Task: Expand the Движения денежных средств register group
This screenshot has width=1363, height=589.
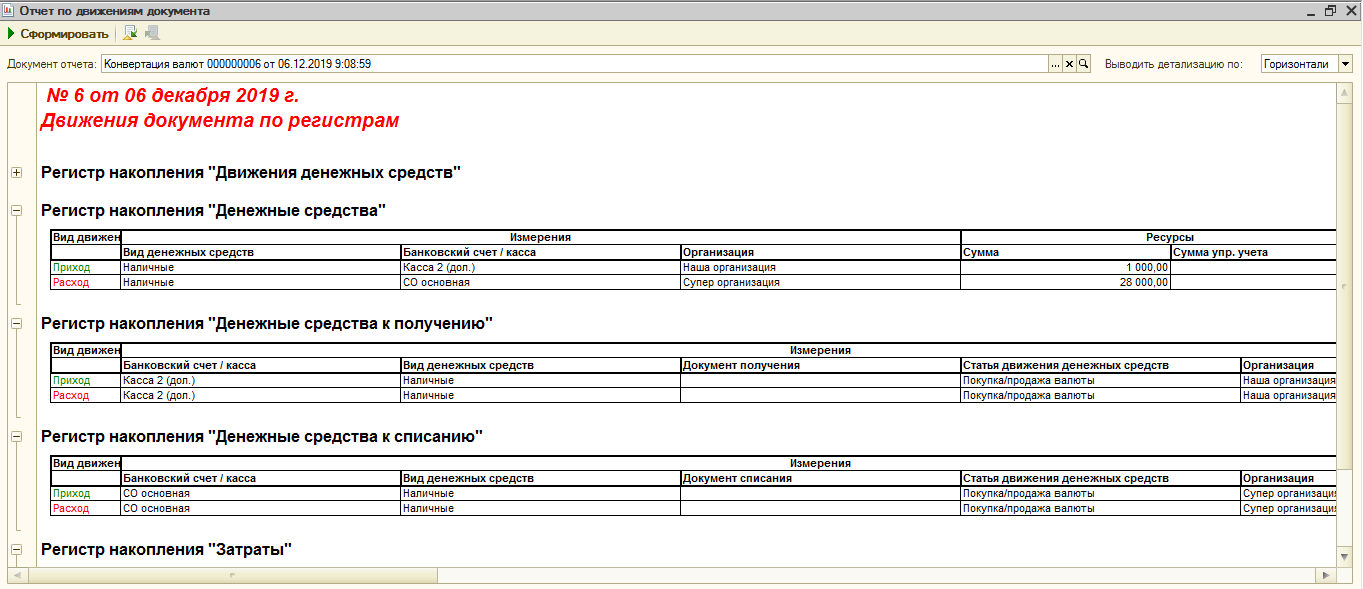Action: pyautogui.click(x=16, y=173)
